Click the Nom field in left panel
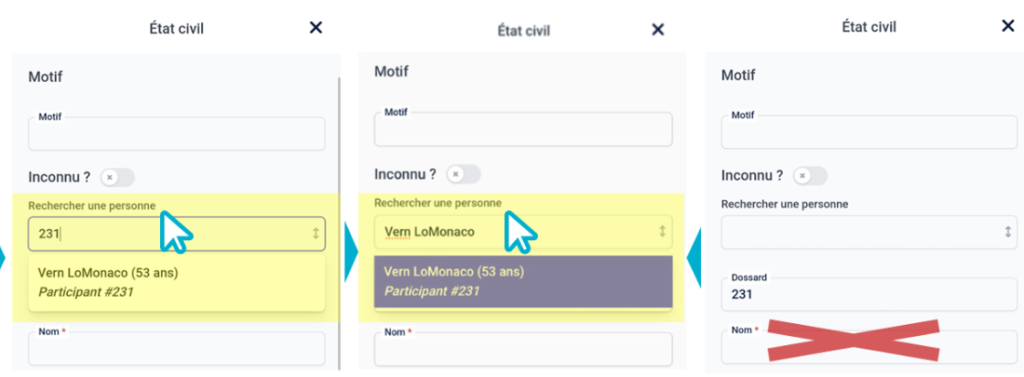Viewport: 1024px width, 377px height. [176, 348]
